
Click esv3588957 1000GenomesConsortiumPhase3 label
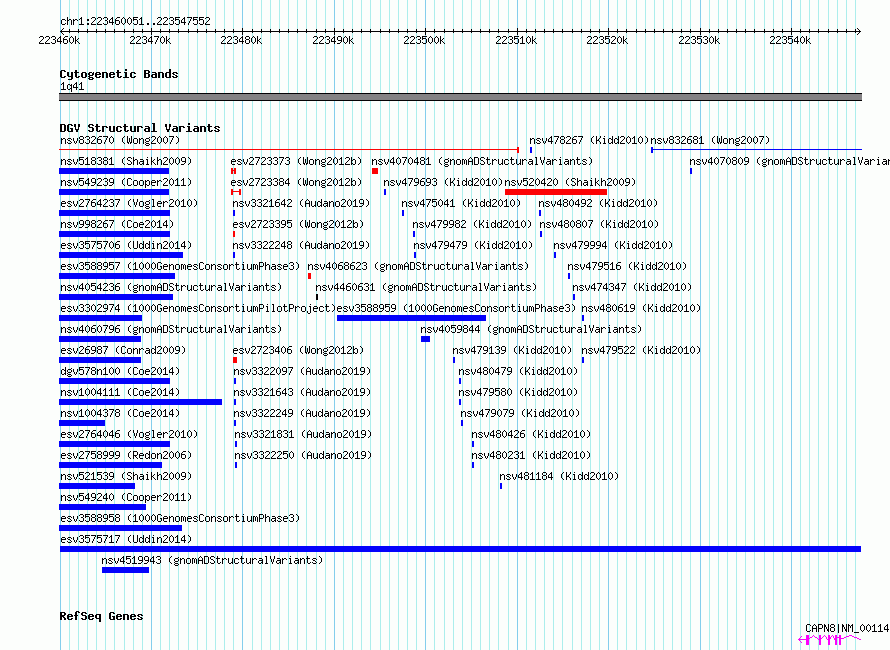pos(180,266)
